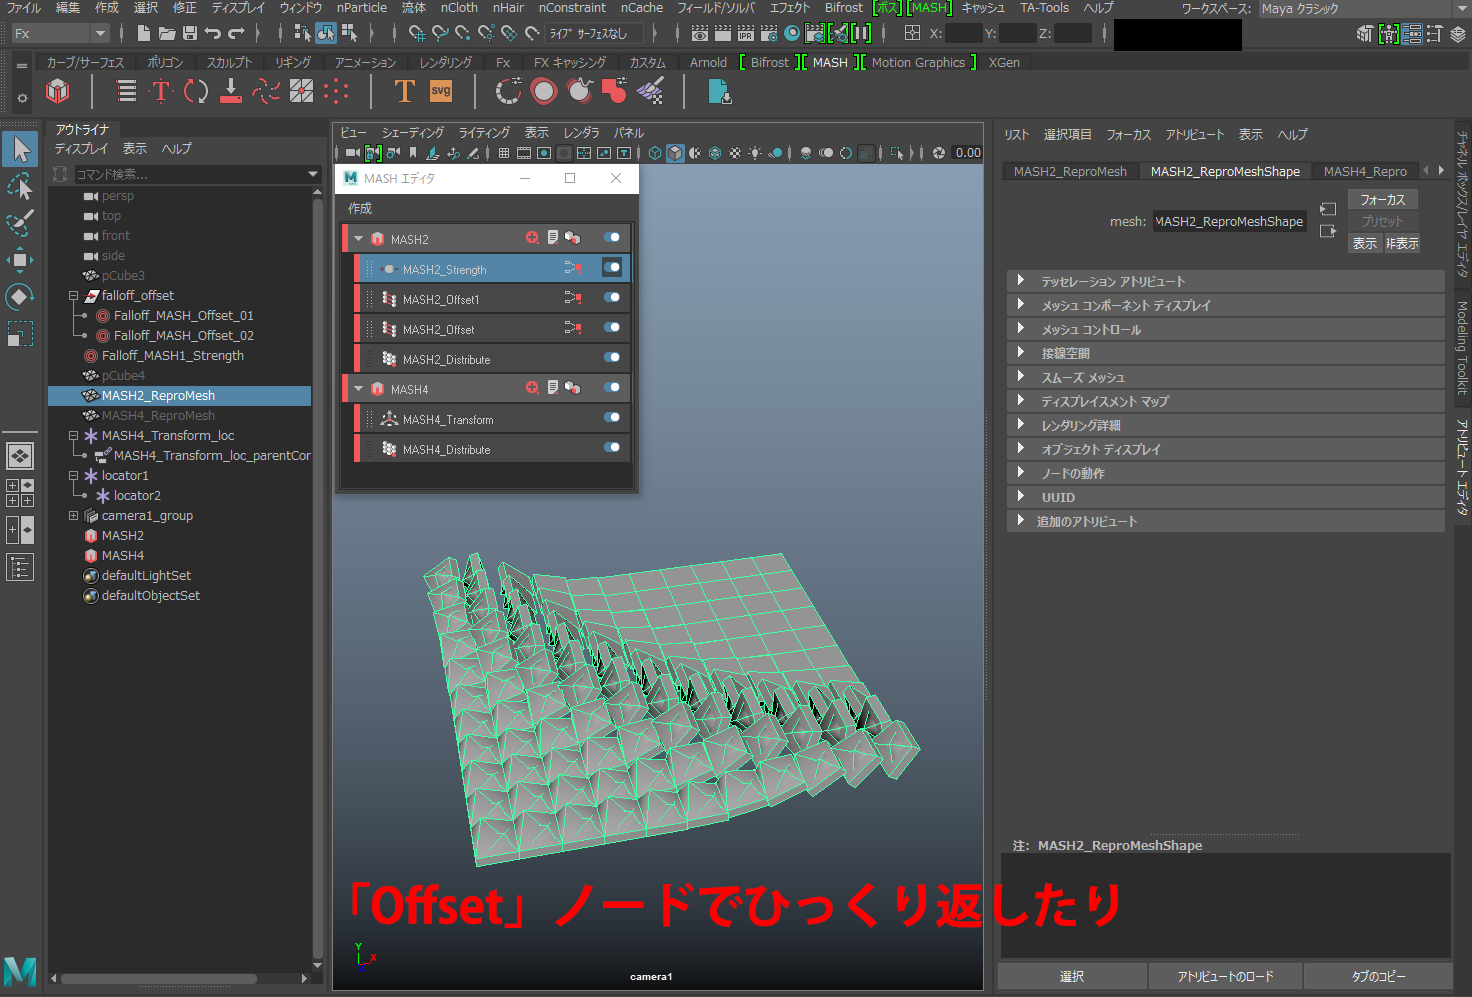Switch to Motion Graphics shelf tab
Screen dimensions: 1472x997
[x=918, y=62]
